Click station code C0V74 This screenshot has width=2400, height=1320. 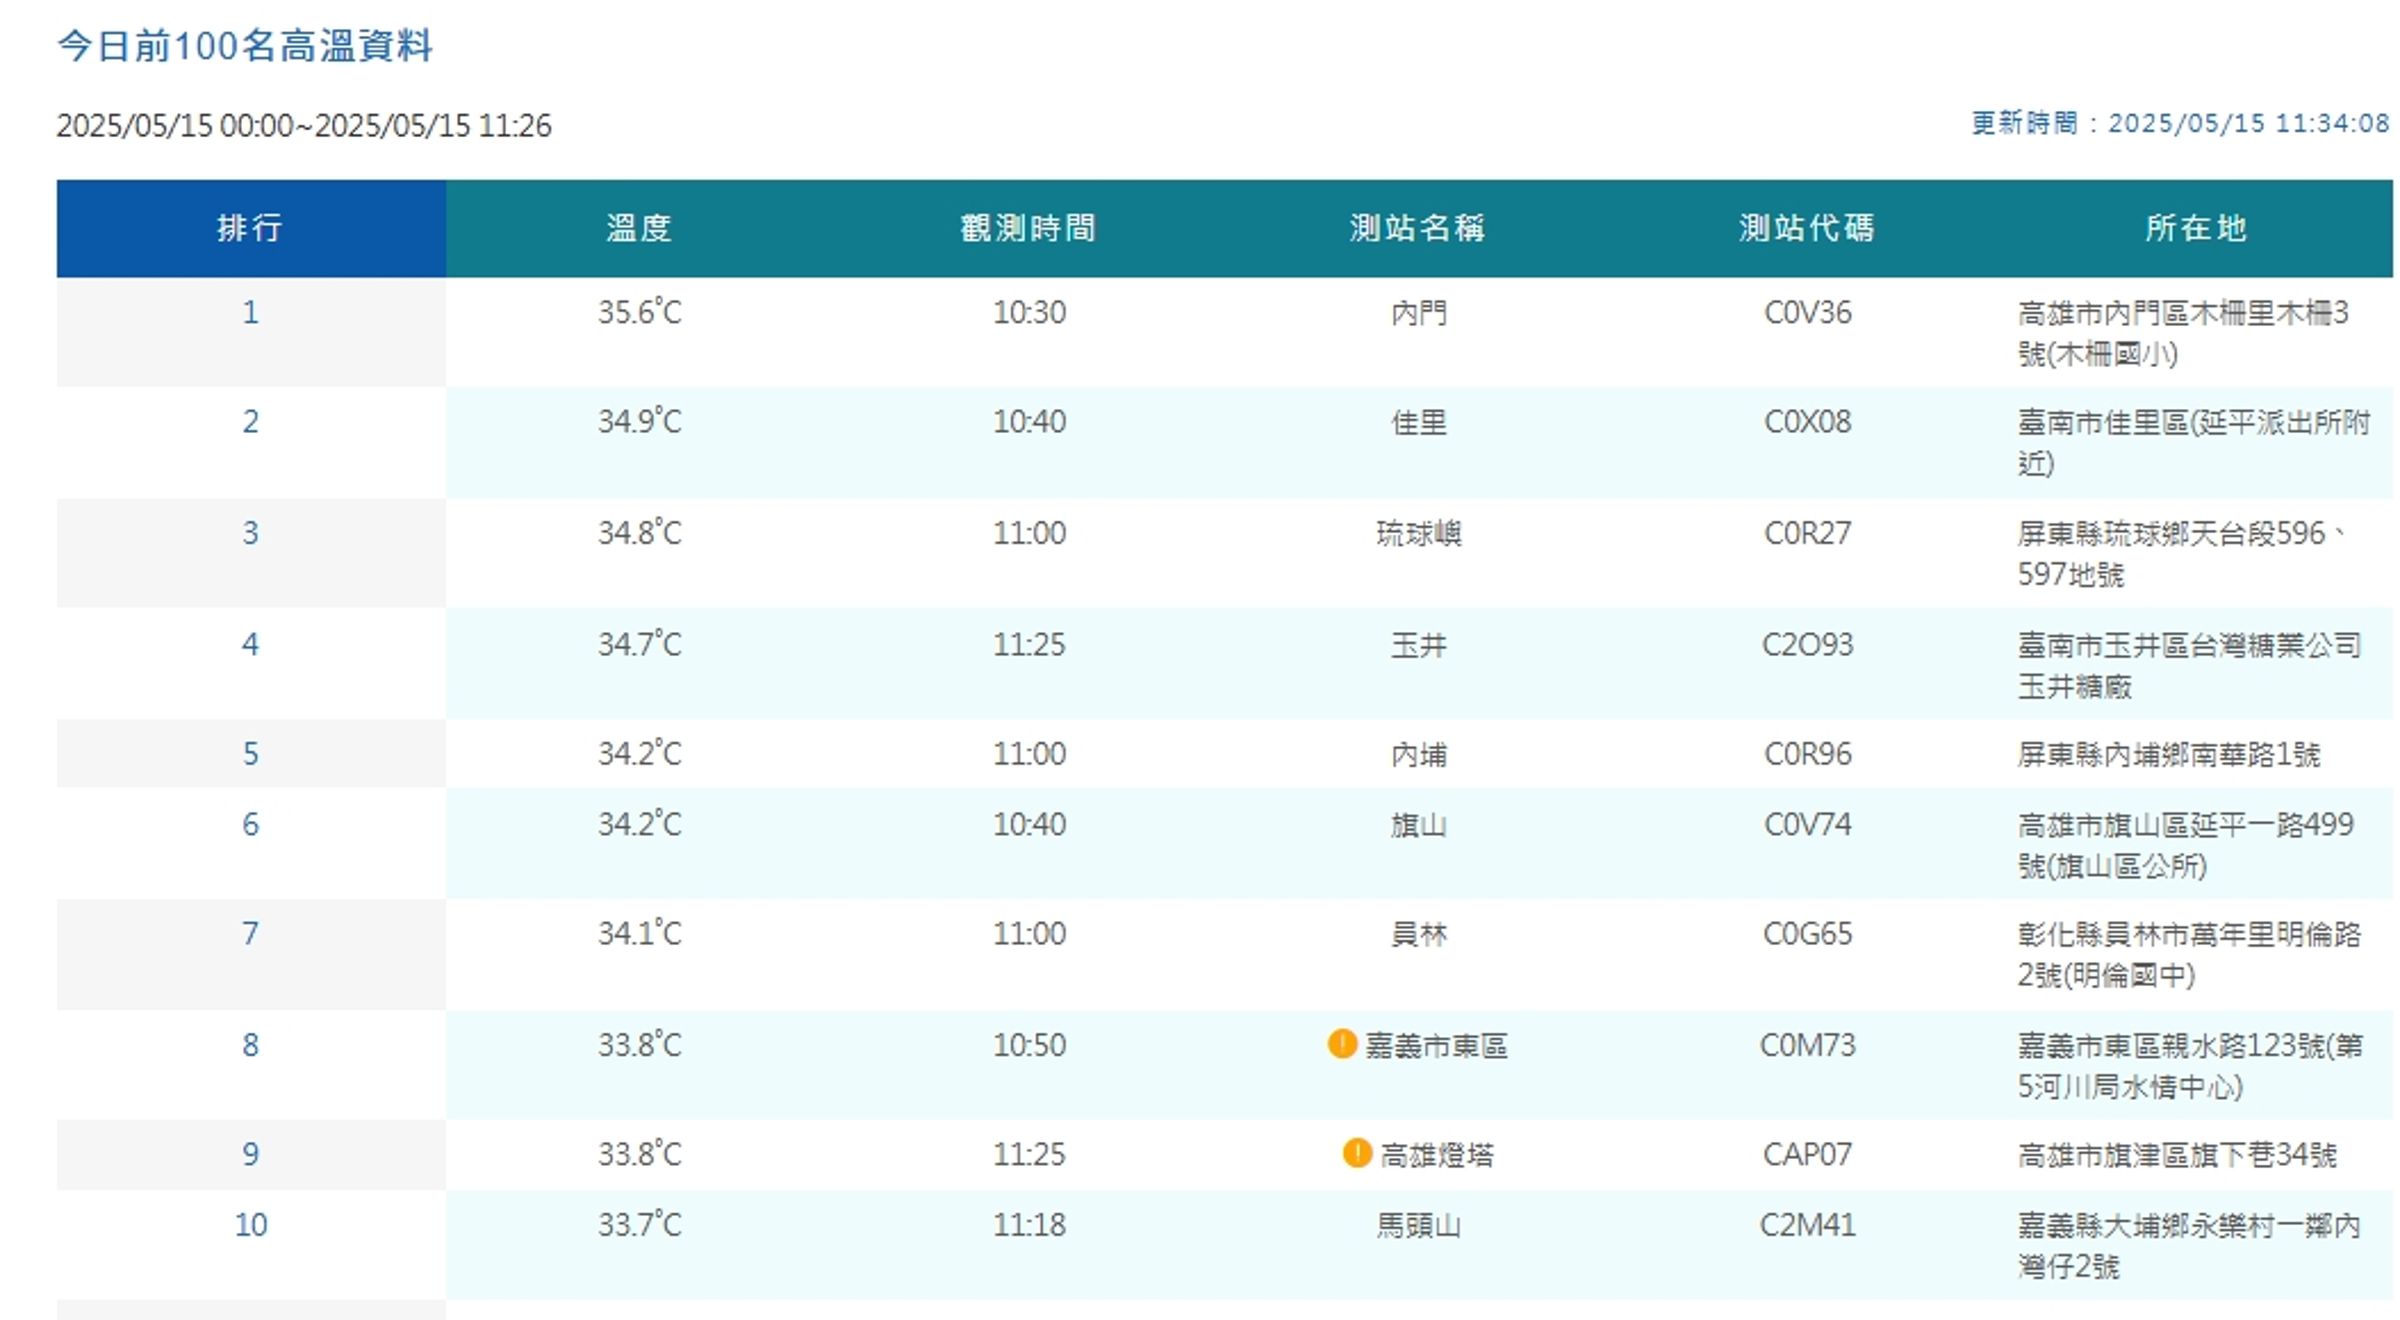(x=1807, y=825)
